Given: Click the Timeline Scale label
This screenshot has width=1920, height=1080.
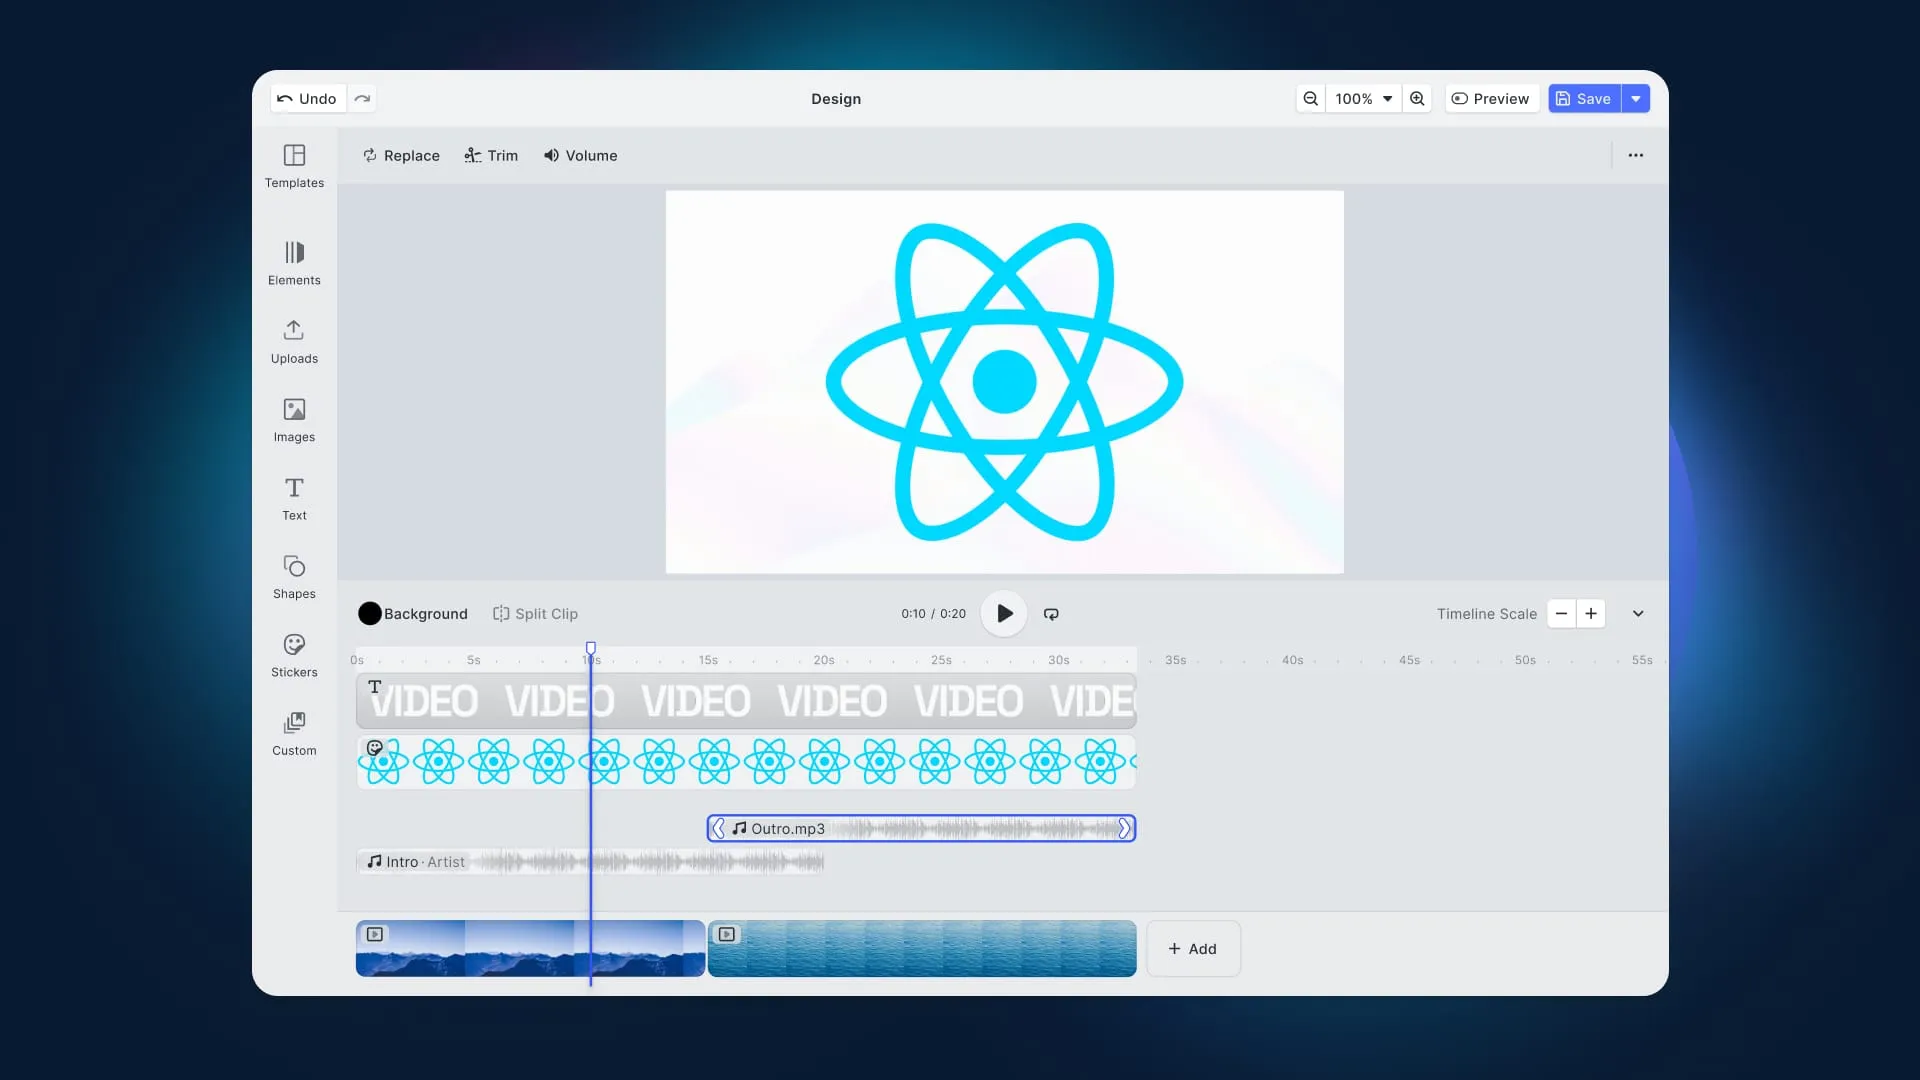Looking at the screenshot, I should coord(1487,614).
